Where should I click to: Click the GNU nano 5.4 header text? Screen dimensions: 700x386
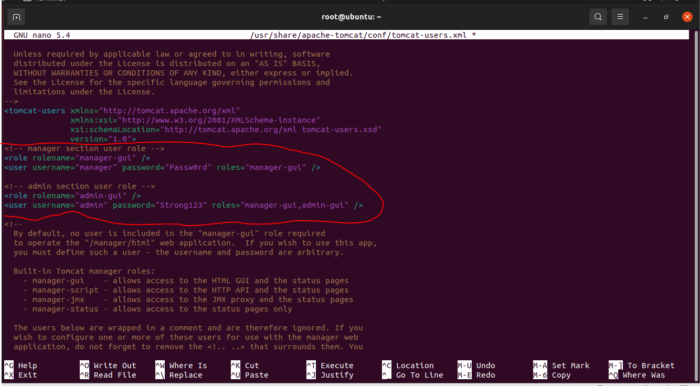pyautogui.click(x=42, y=35)
